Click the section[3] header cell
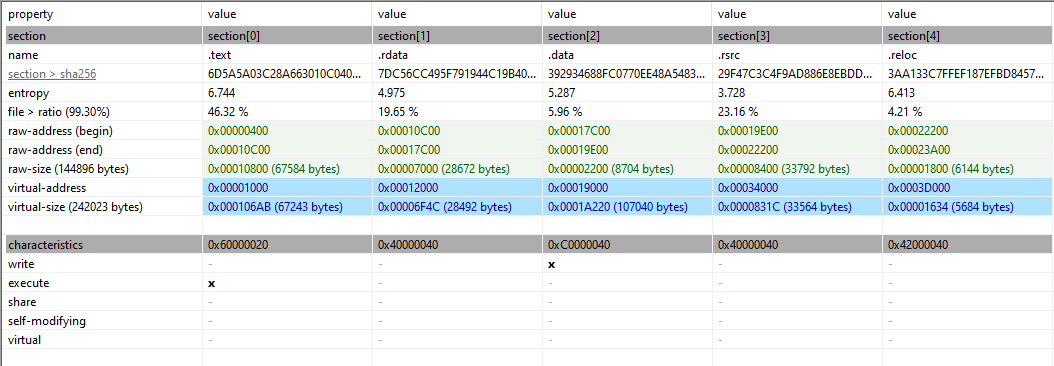 pyautogui.click(x=797, y=36)
